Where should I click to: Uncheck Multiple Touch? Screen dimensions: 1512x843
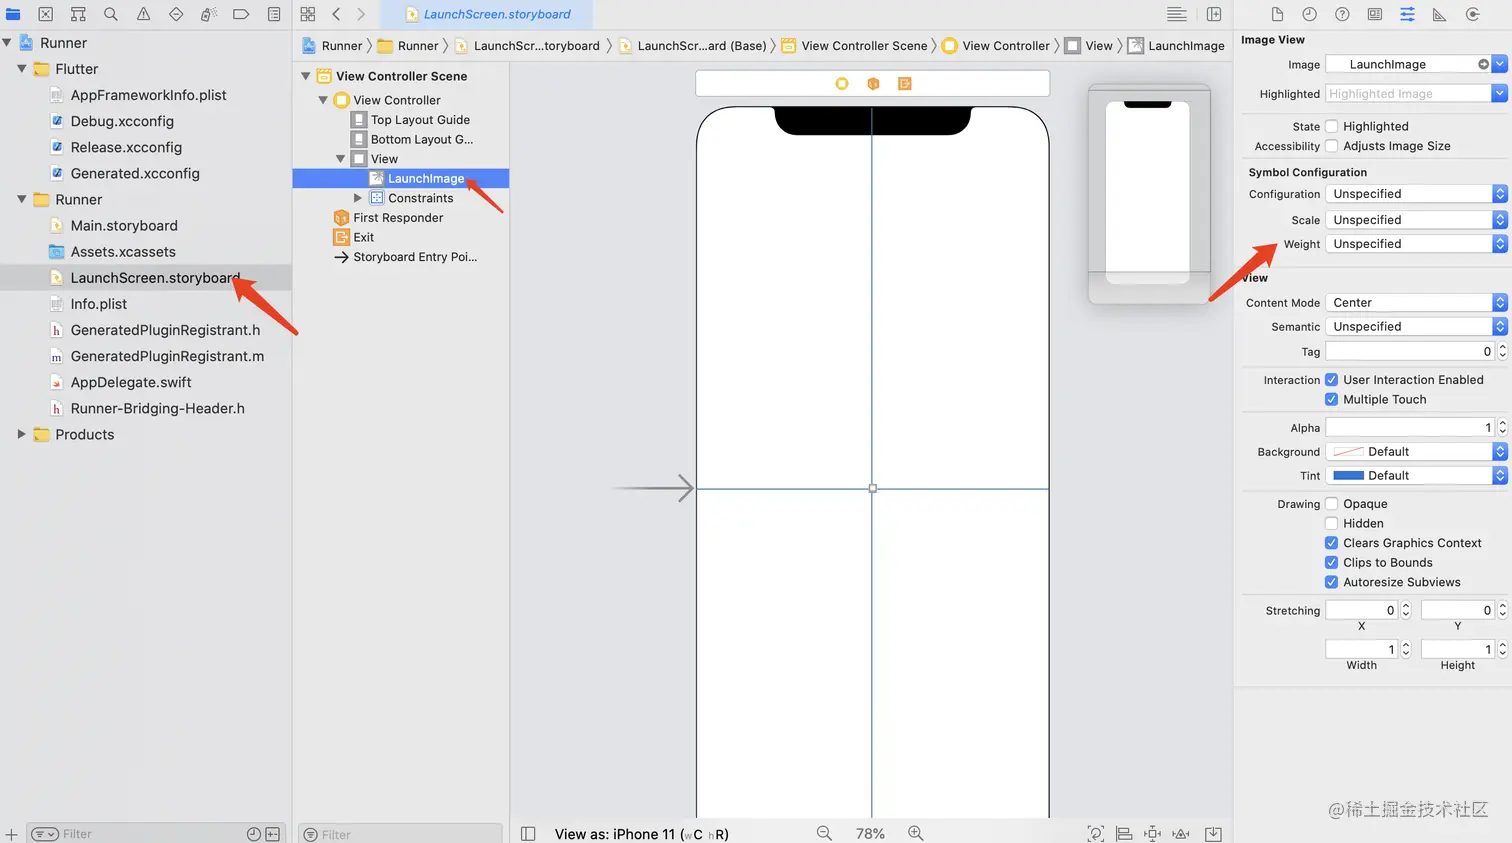(1331, 399)
